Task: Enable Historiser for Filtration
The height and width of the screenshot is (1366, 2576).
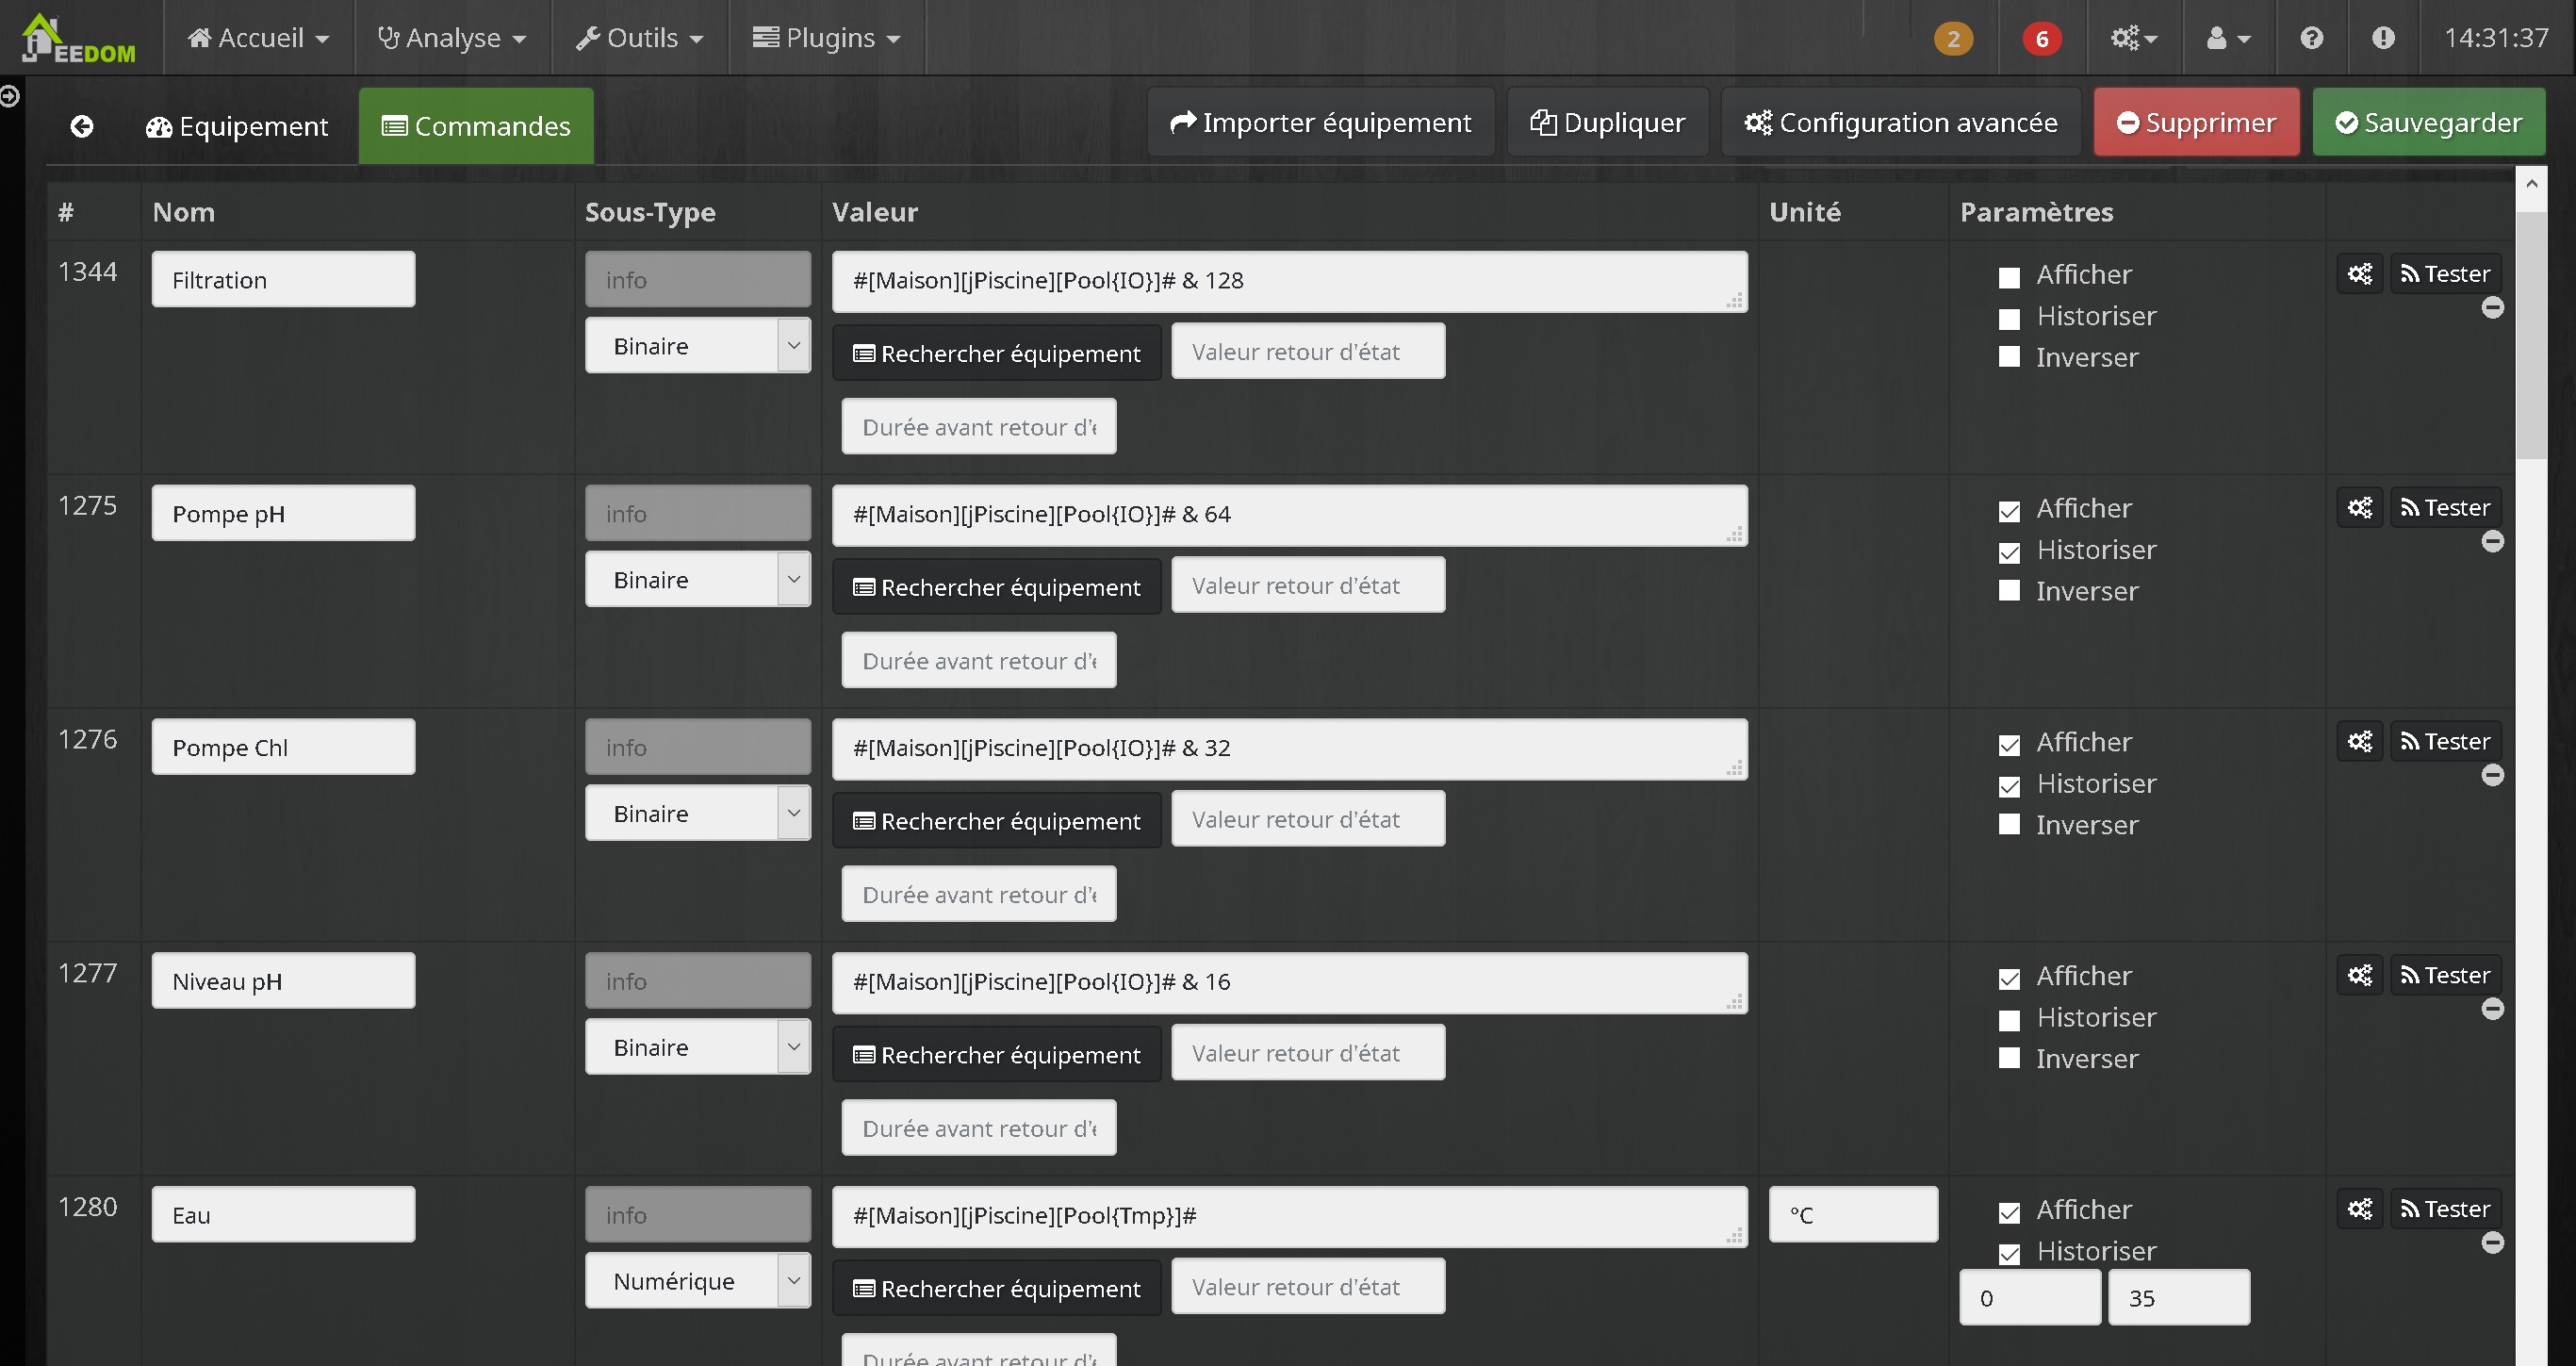Action: [x=2009, y=318]
